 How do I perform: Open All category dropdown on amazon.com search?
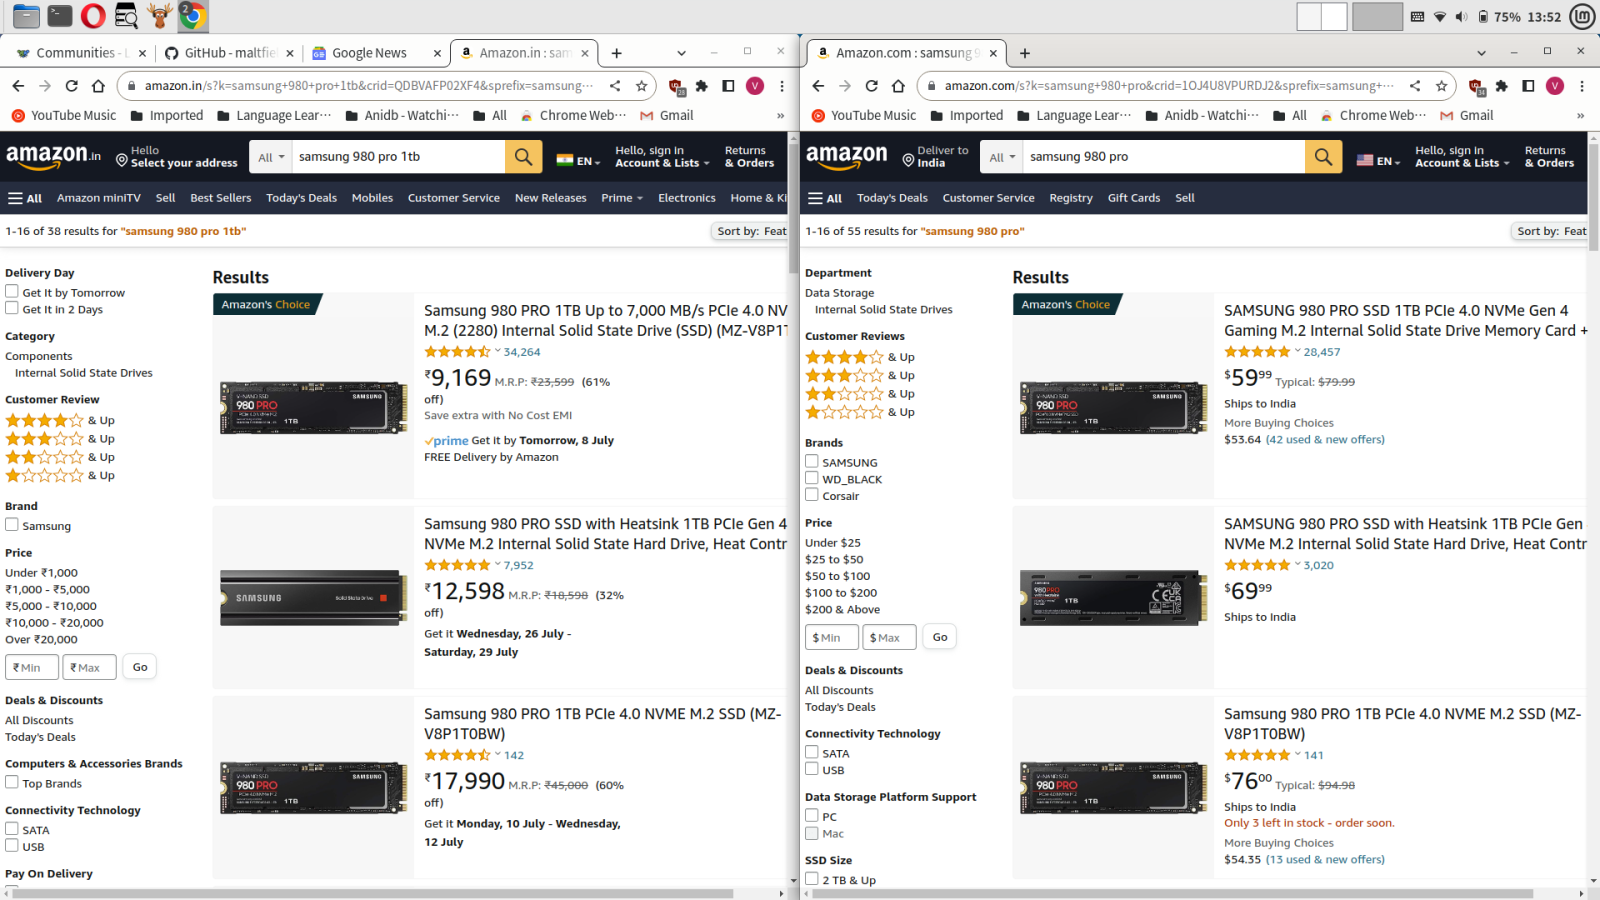1002,157
